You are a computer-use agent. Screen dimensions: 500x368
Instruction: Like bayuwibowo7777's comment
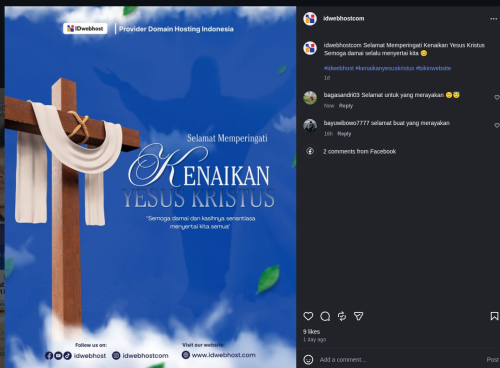[497, 125]
